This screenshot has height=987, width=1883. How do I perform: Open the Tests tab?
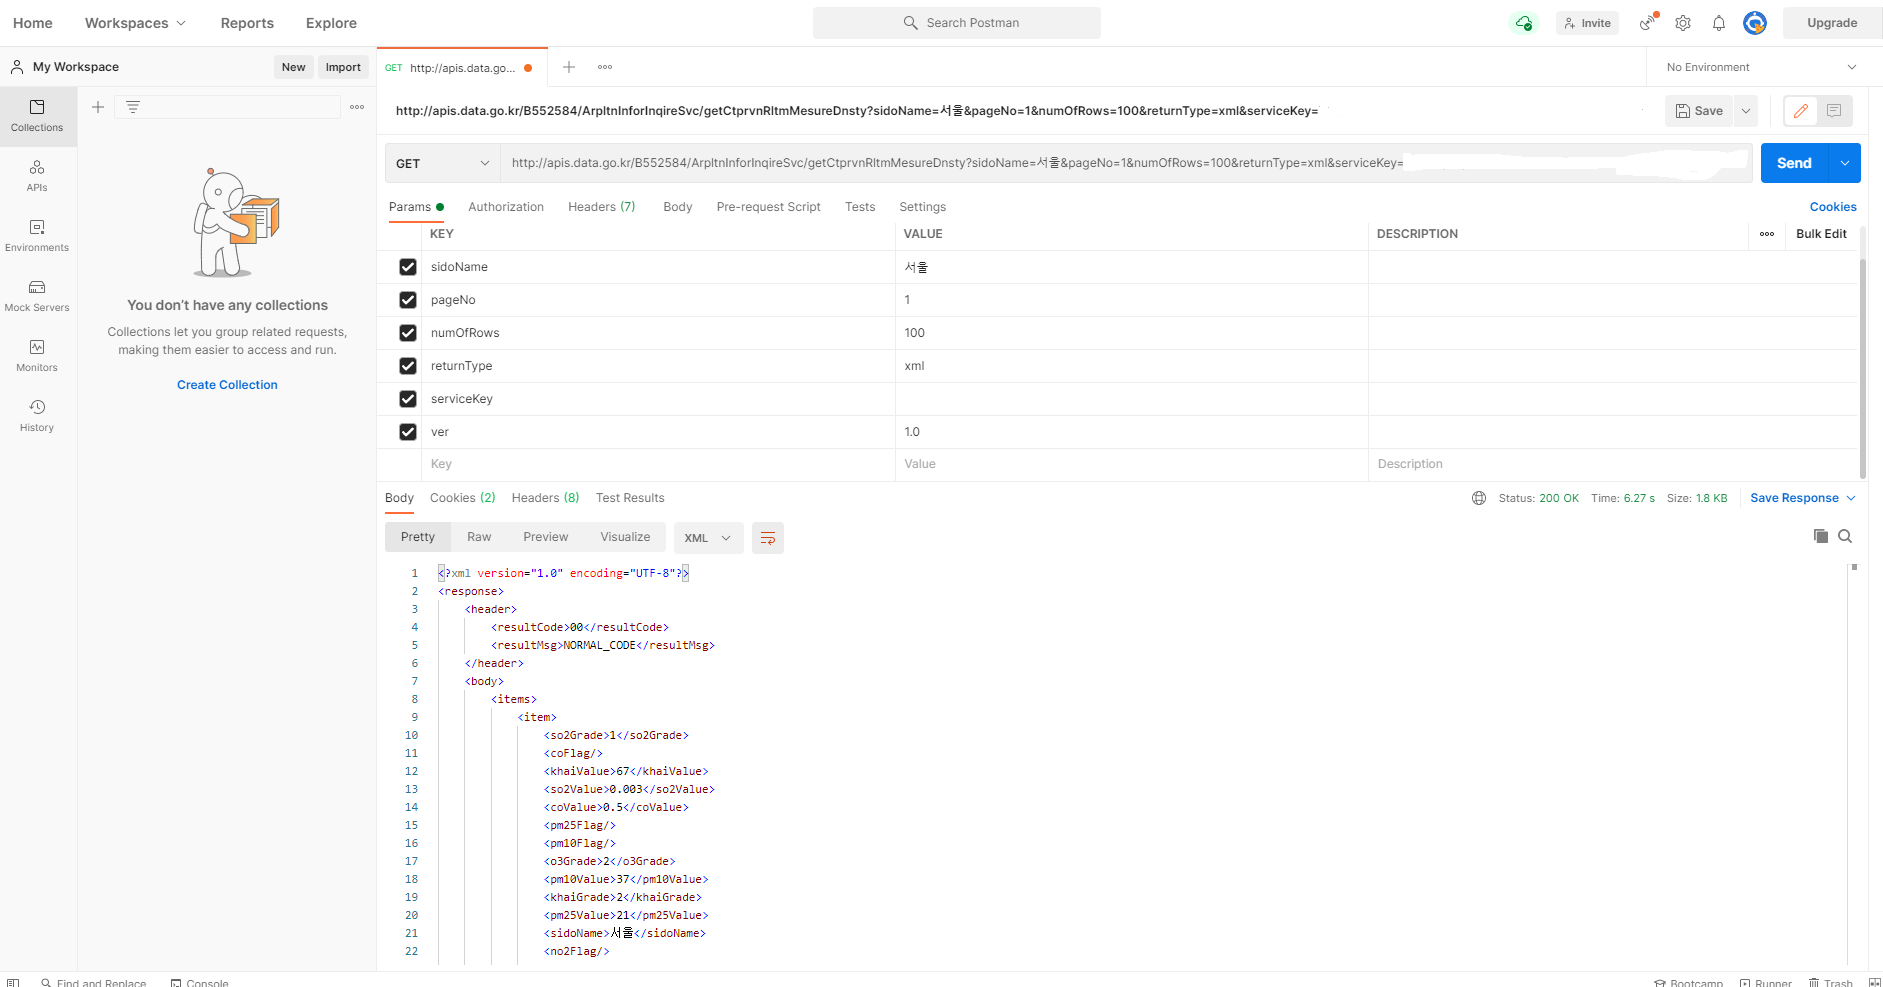point(860,207)
